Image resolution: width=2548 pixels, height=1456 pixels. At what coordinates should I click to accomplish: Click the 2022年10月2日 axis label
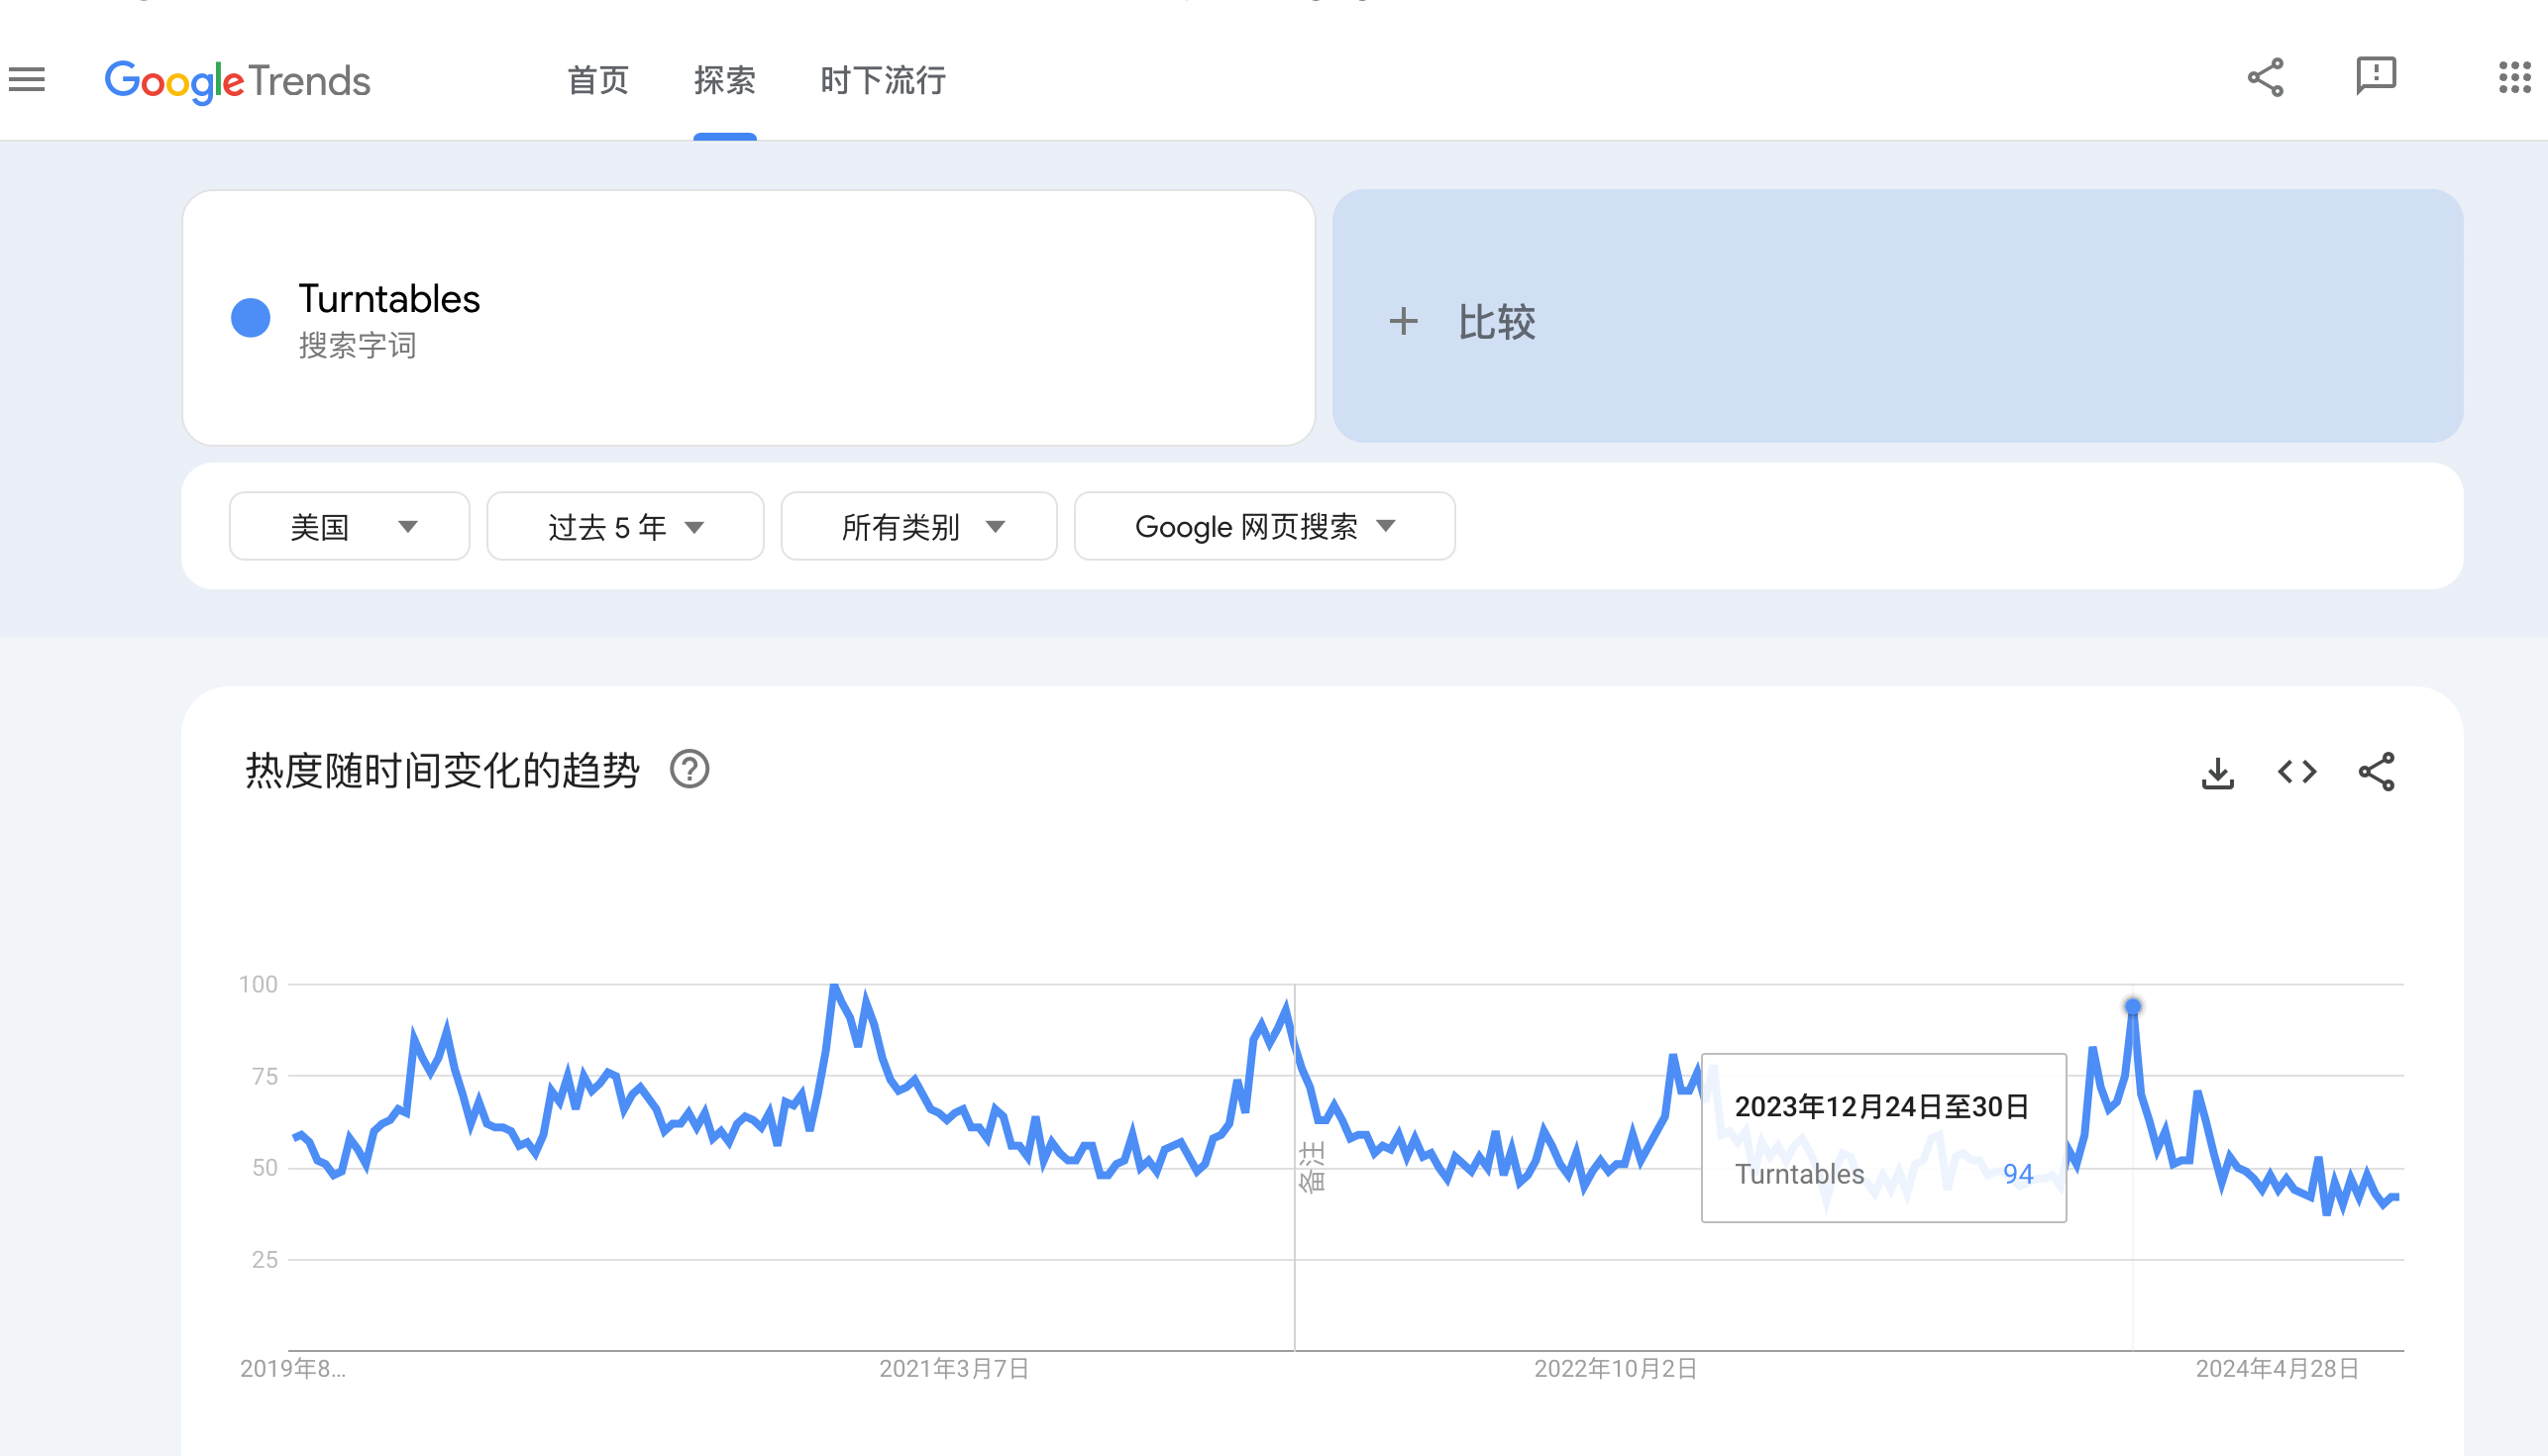(x=1616, y=1369)
